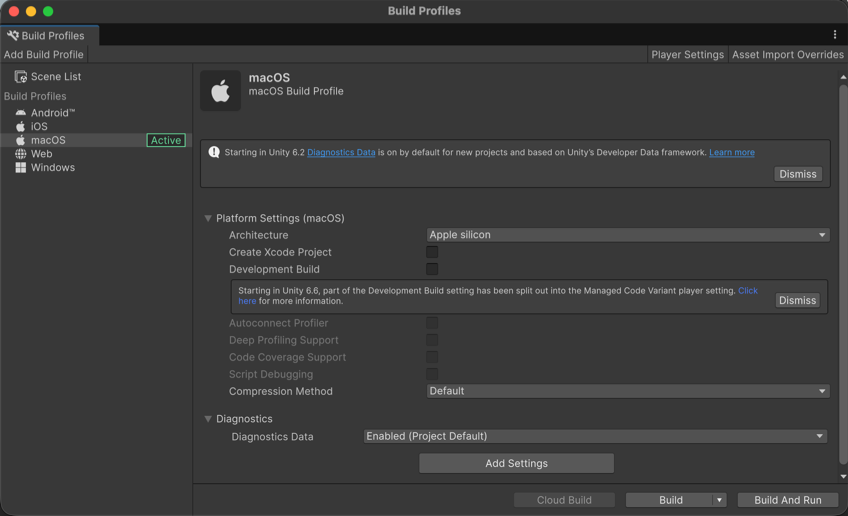The width and height of the screenshot is (848, 516).
Task: Click the macOS apple icon in sidebar
Action: point(21,140)
